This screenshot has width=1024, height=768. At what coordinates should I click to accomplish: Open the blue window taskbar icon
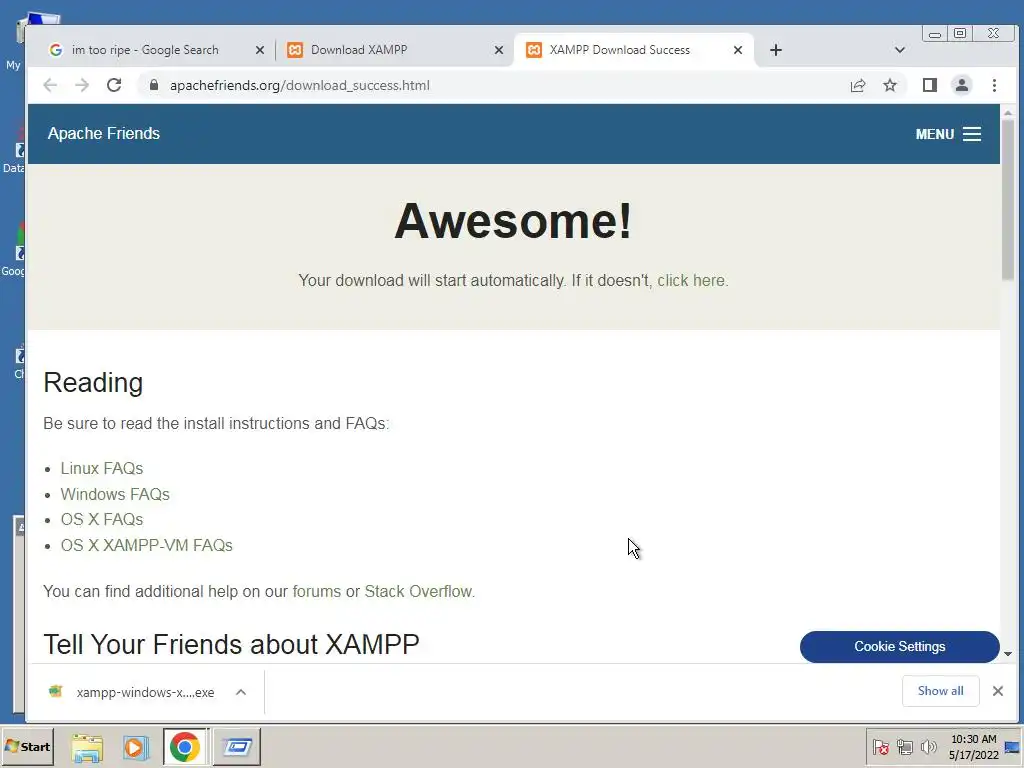point(237,747)
